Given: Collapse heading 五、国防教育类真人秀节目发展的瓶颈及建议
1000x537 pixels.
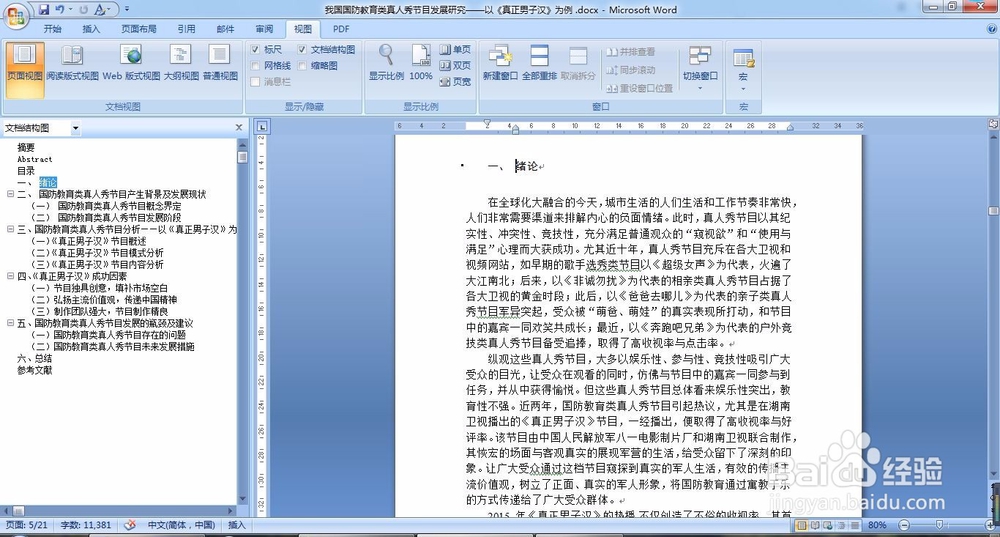Looking at the screenshot, I should (x=10, y=323).
